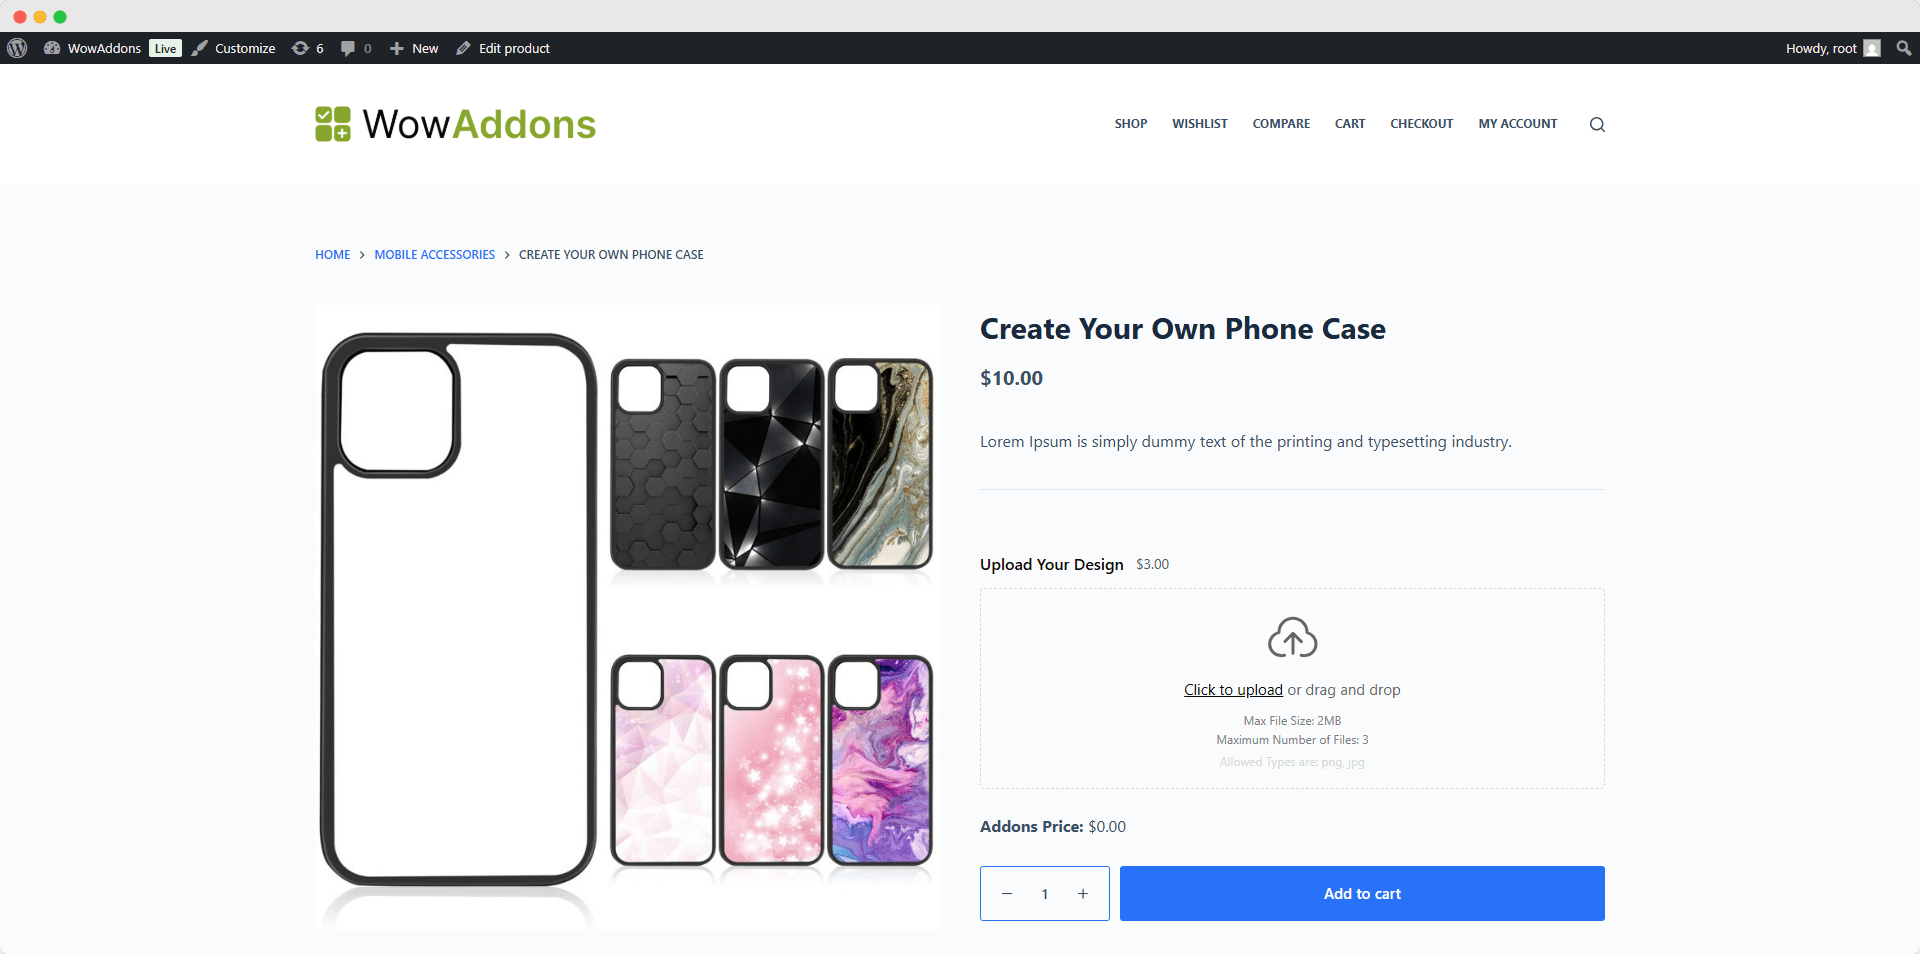Open the Shop menu item
The width and height of the screenshot is (1920, 954).
(1131, 124)
